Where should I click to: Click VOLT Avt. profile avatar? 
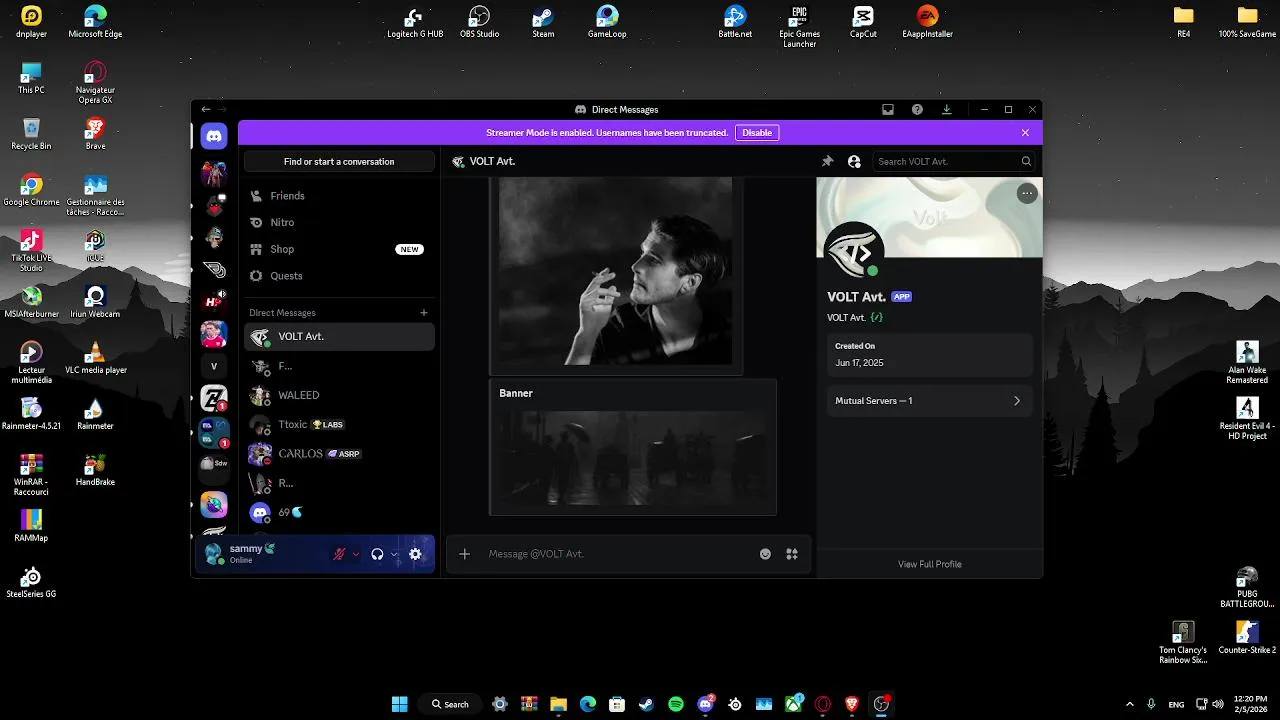tap(853, 251)
